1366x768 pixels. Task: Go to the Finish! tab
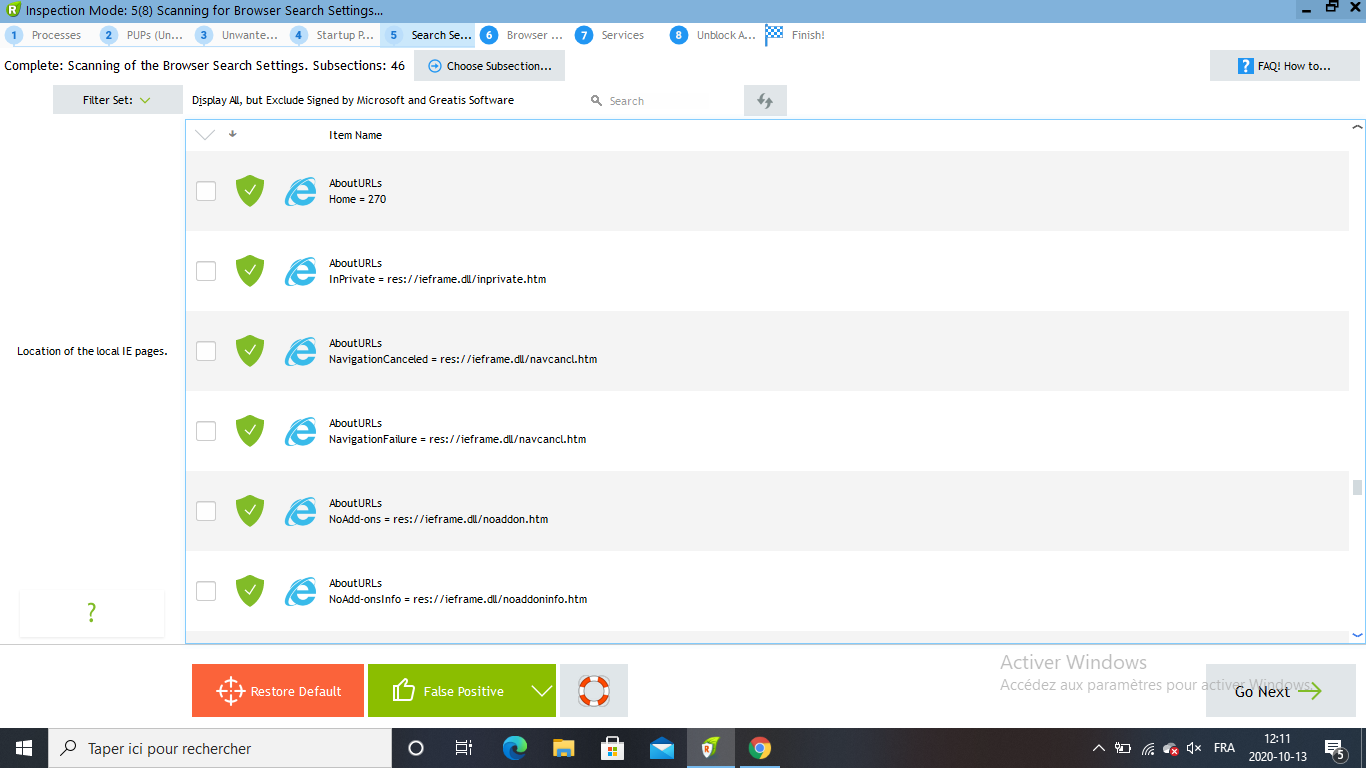click(x=796, y=35)
